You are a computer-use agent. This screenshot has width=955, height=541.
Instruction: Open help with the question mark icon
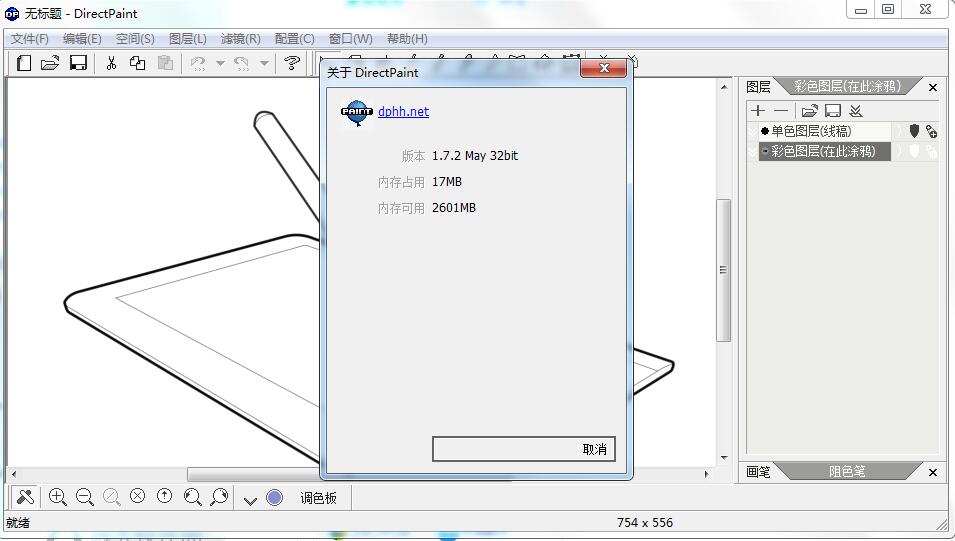coord(292,63)
